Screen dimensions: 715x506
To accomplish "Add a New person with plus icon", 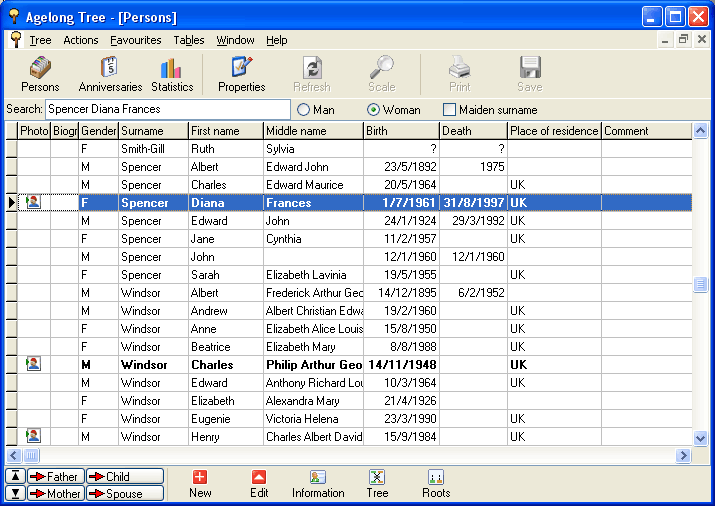I will pos(200,484).
